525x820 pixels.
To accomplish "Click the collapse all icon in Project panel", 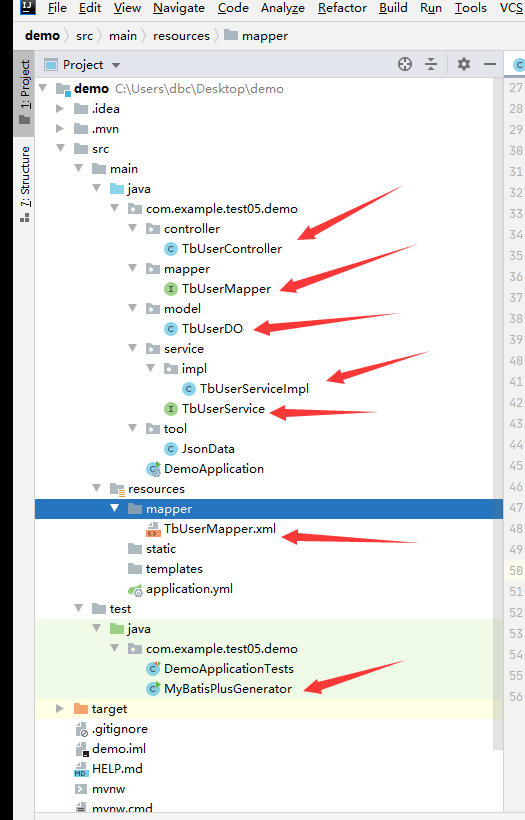I will (x=431, y=64).
